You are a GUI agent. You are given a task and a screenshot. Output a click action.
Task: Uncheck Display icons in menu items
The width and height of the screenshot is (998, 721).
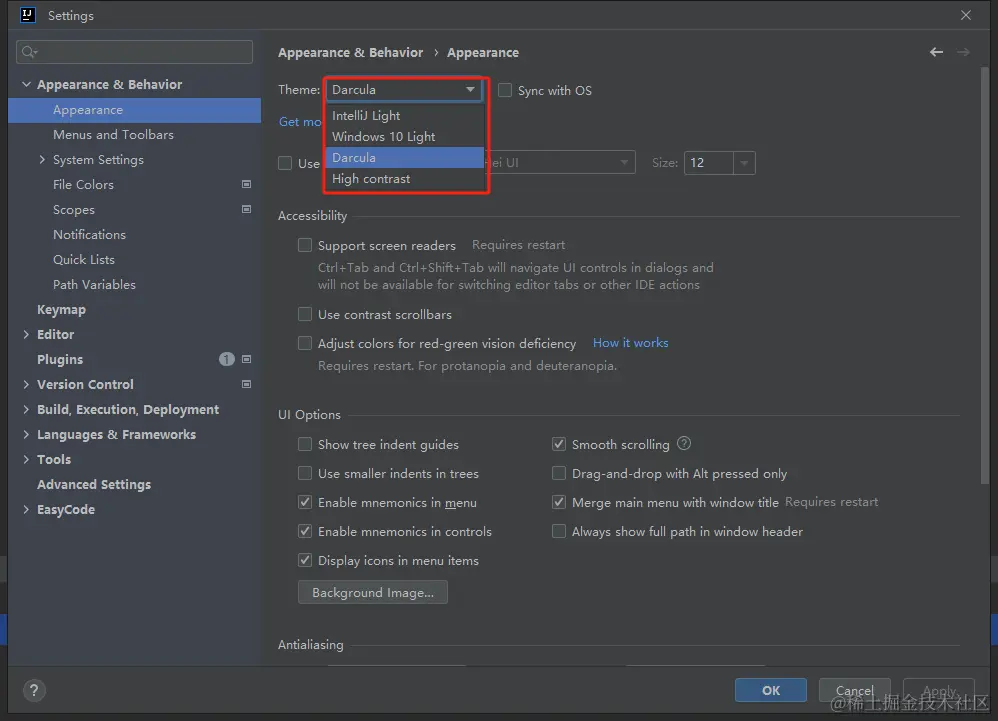point(305,561)
